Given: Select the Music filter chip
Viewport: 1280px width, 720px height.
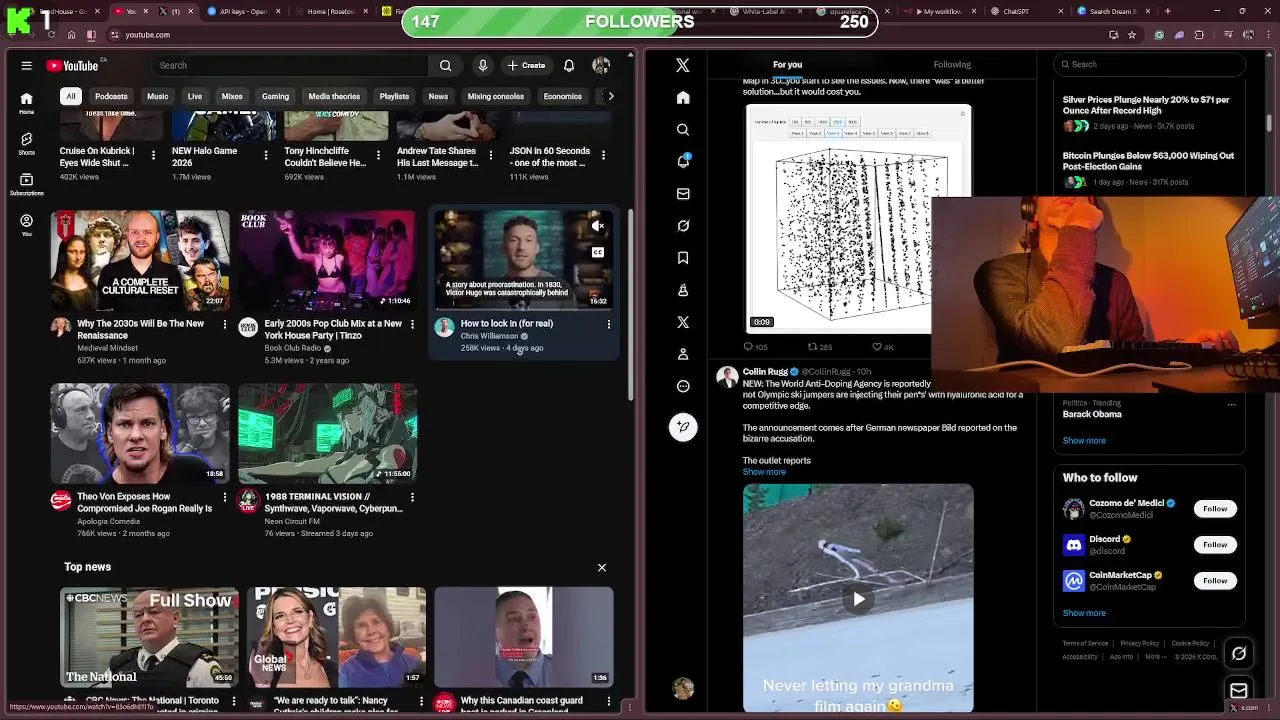Looking at the screenshot, I should pos(158,96).
